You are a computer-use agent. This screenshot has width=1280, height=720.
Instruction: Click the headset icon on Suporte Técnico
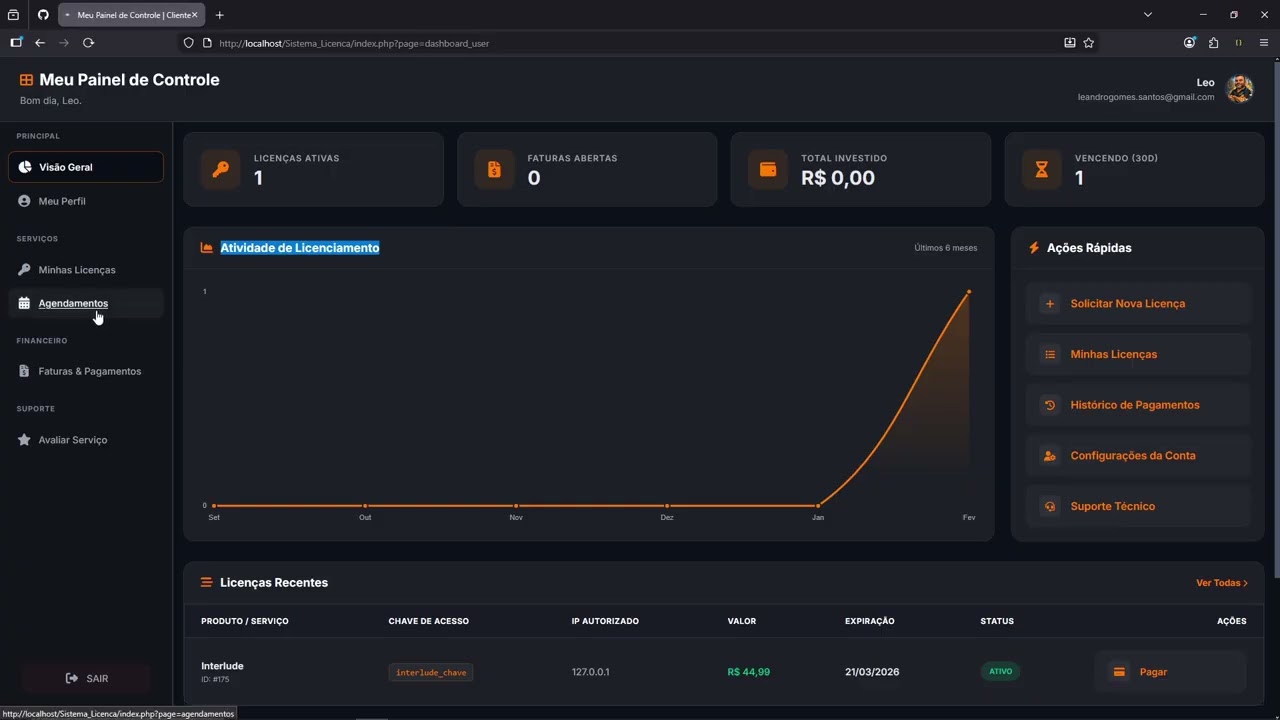coord(1049,506)
